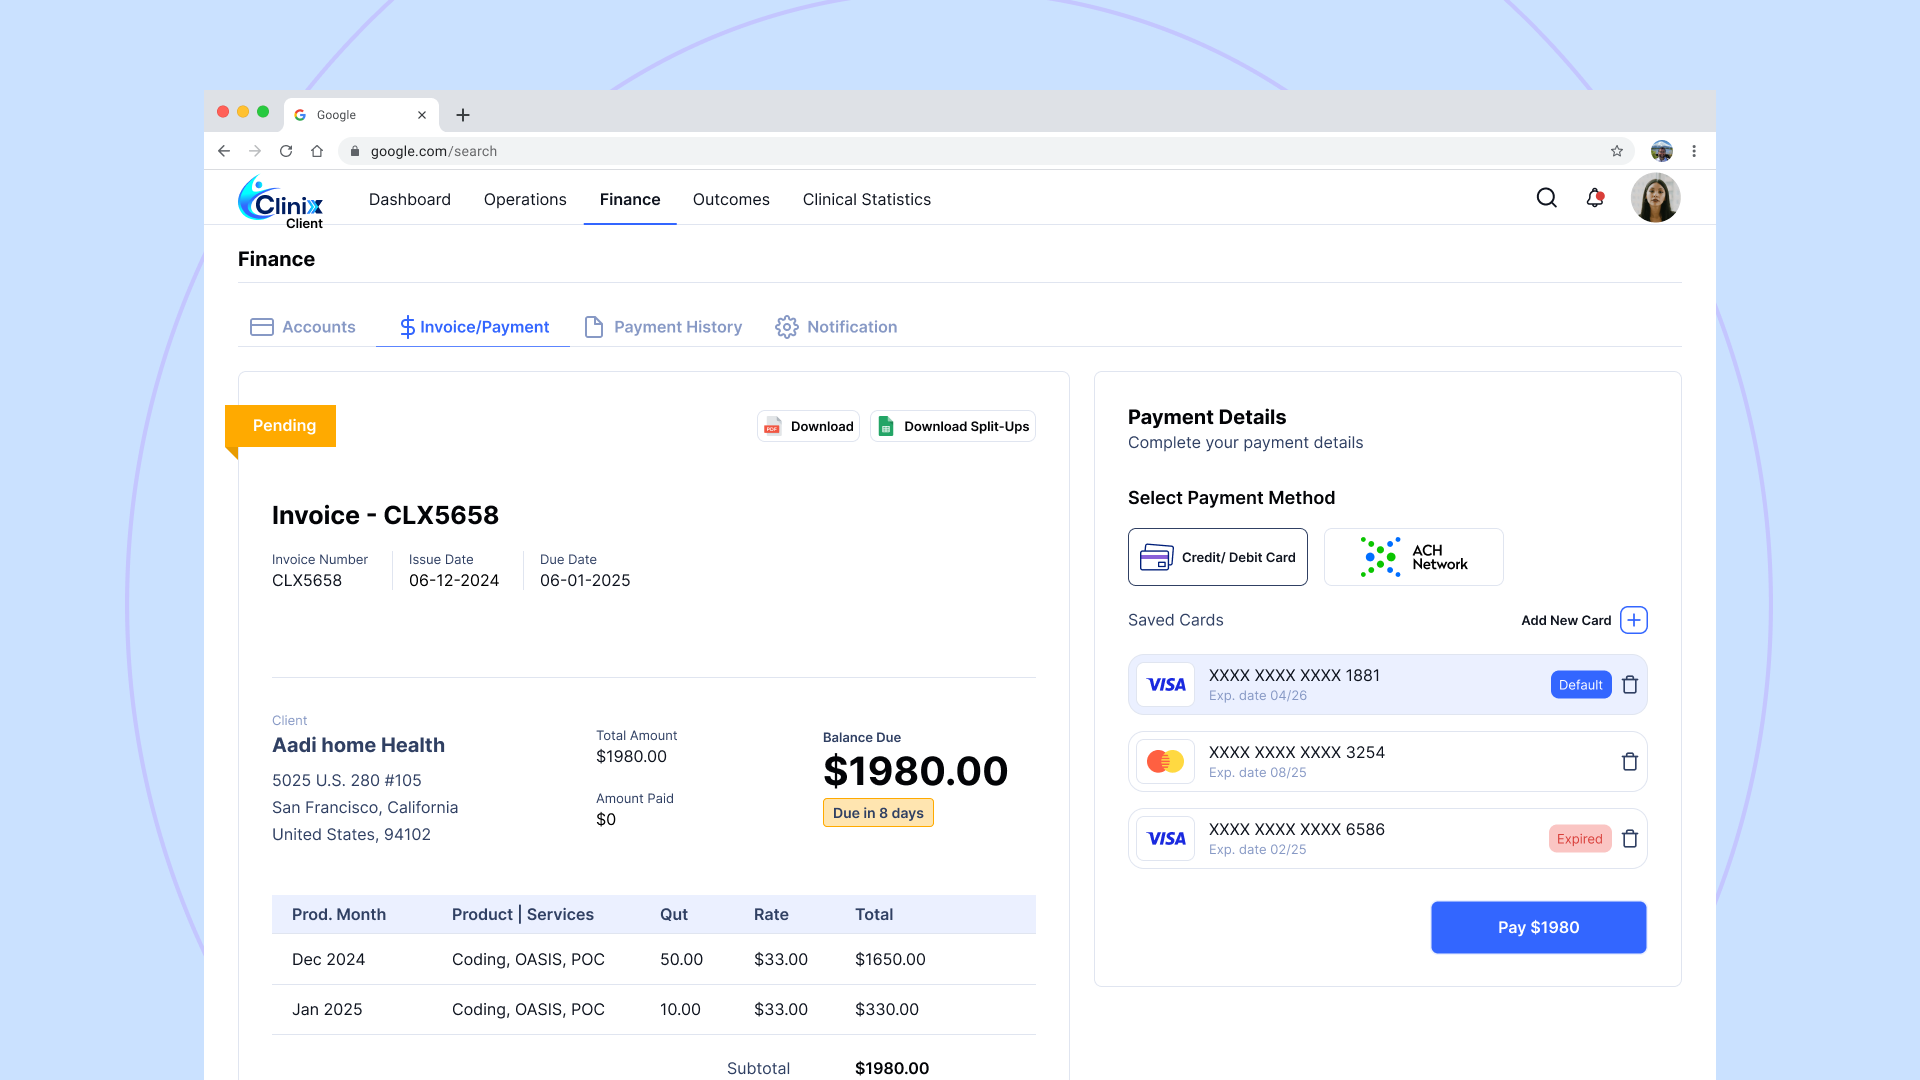Select Credit/ Debit Card payment method
Viewport: 1920px width, 1080px height.
tap(1217, 557)
